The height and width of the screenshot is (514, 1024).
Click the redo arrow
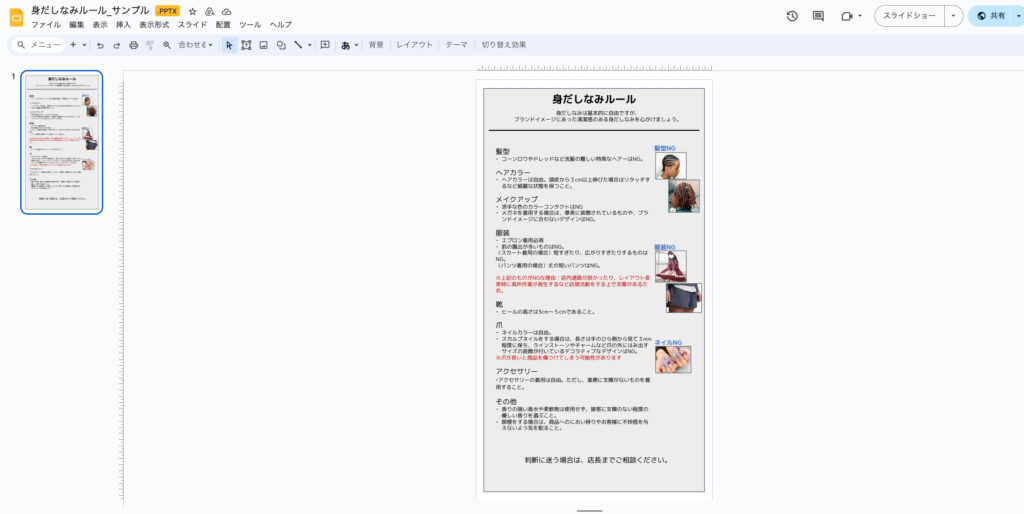pos(117,45)
